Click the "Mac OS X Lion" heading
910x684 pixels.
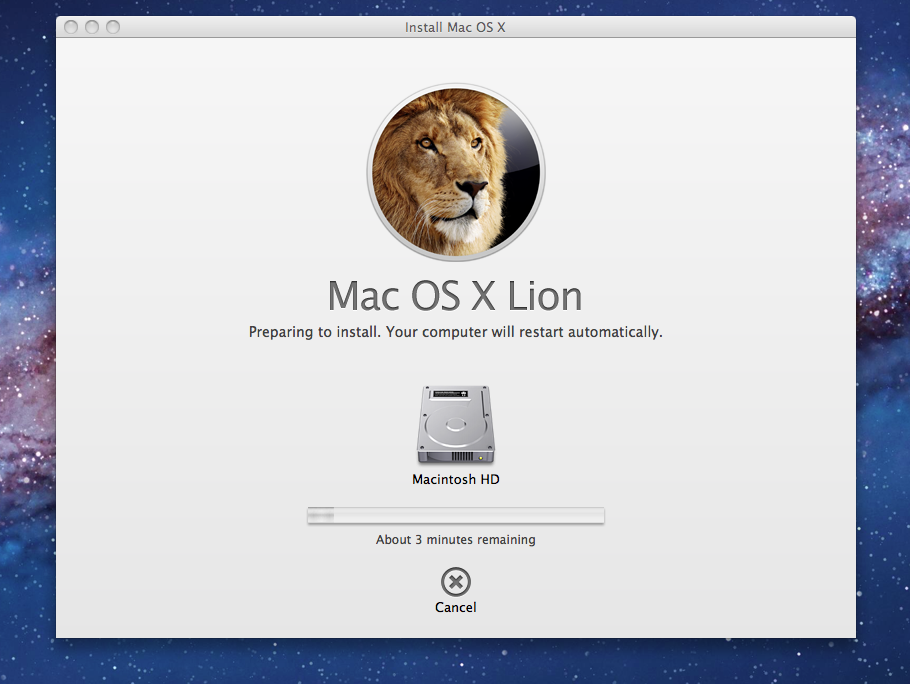455,296
